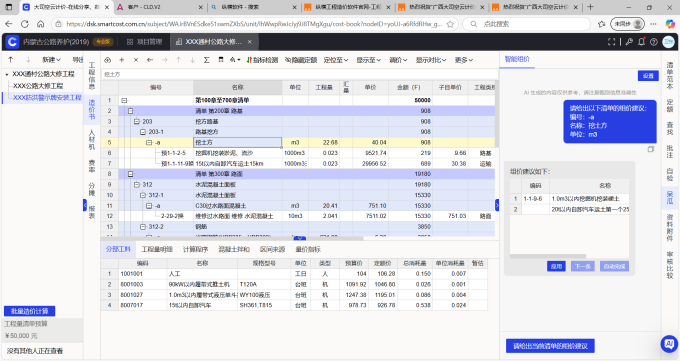
Task: Open the AI assistant chat bubble icon
Action: [x=669, y=343]
